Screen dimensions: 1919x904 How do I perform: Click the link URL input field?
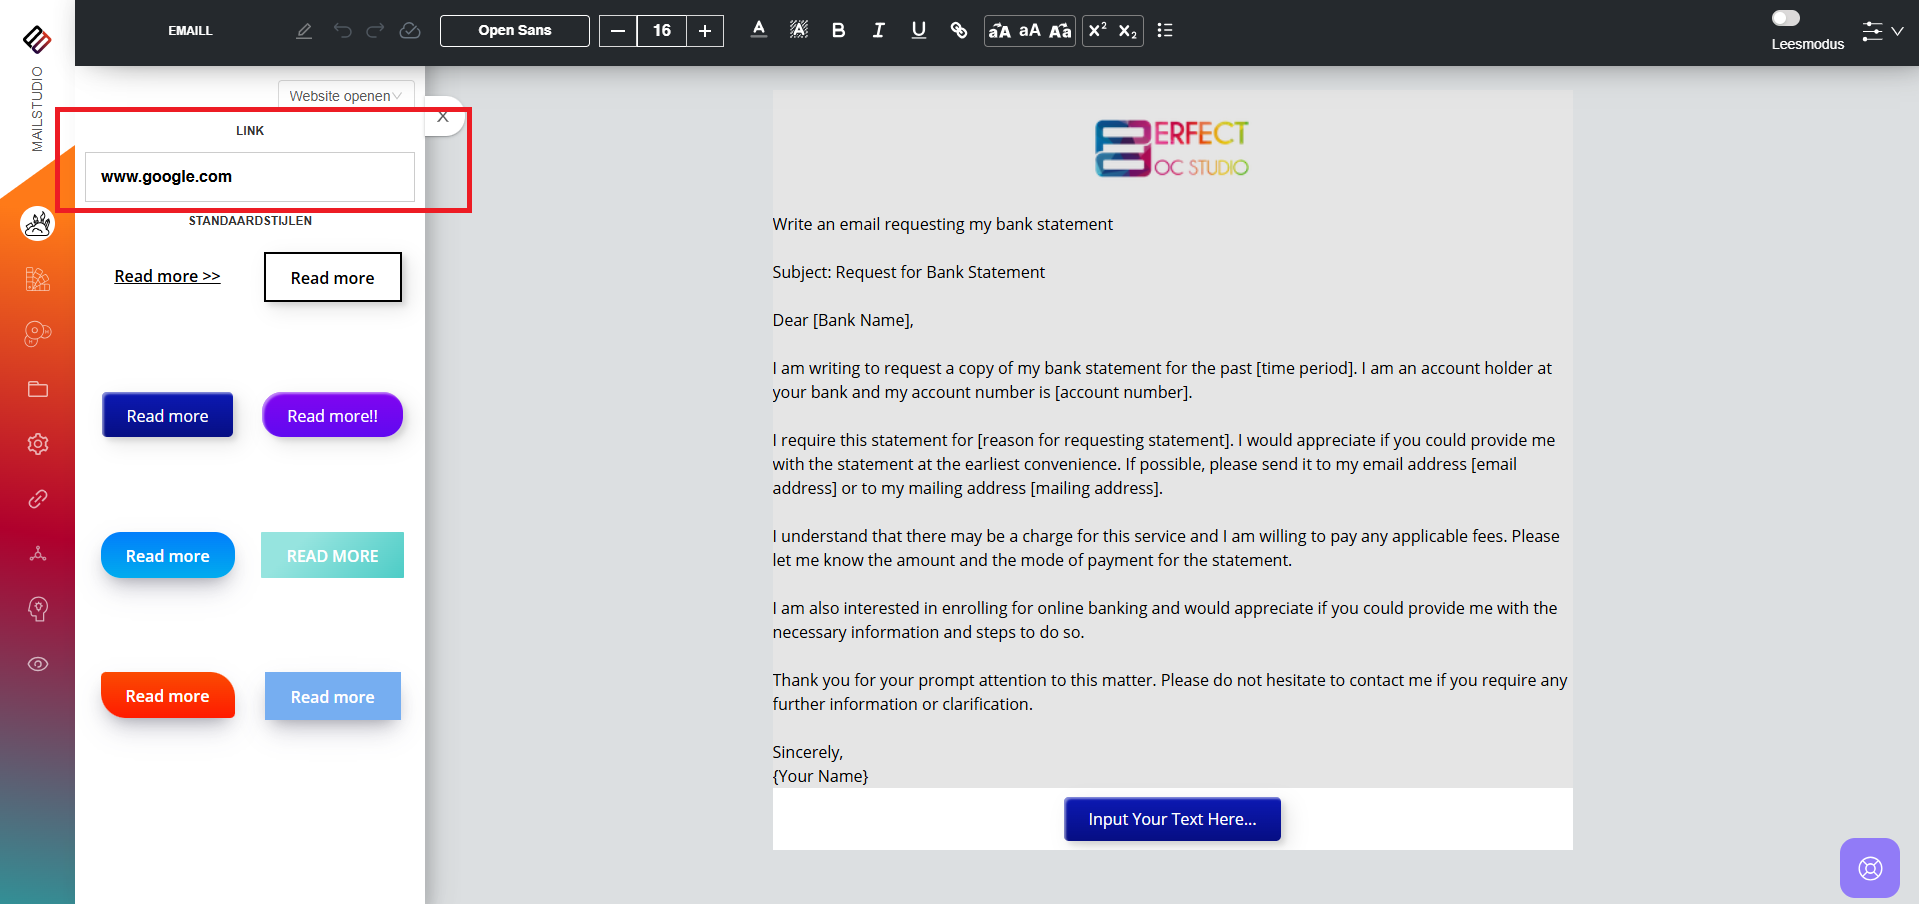[x=250, y=177]
